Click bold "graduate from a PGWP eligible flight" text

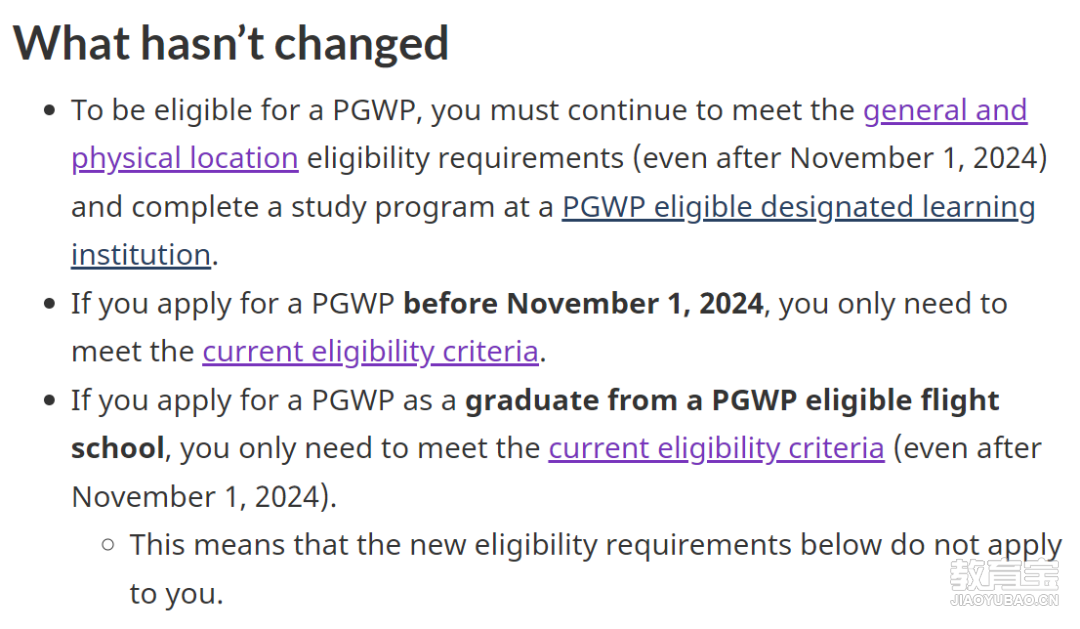[732, 401]
